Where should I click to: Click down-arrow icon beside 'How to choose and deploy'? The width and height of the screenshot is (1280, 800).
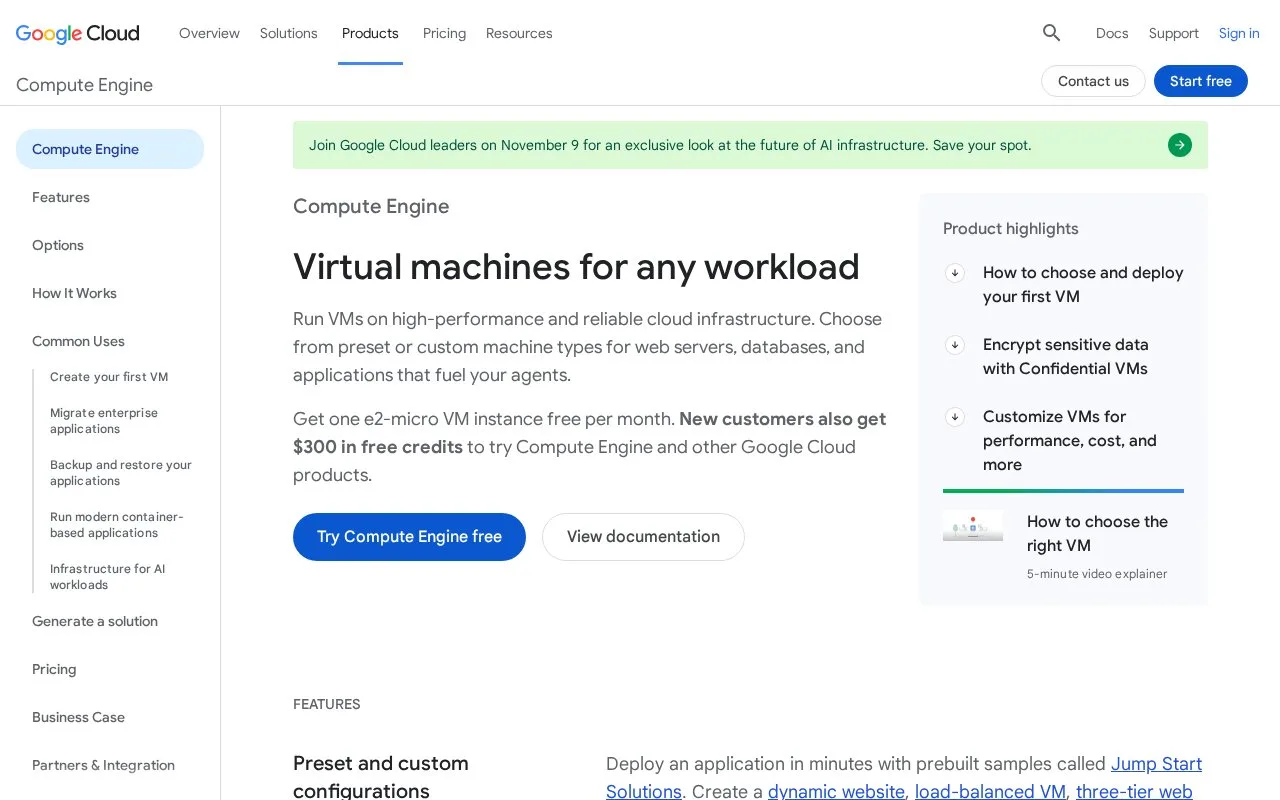coord(955,273)
